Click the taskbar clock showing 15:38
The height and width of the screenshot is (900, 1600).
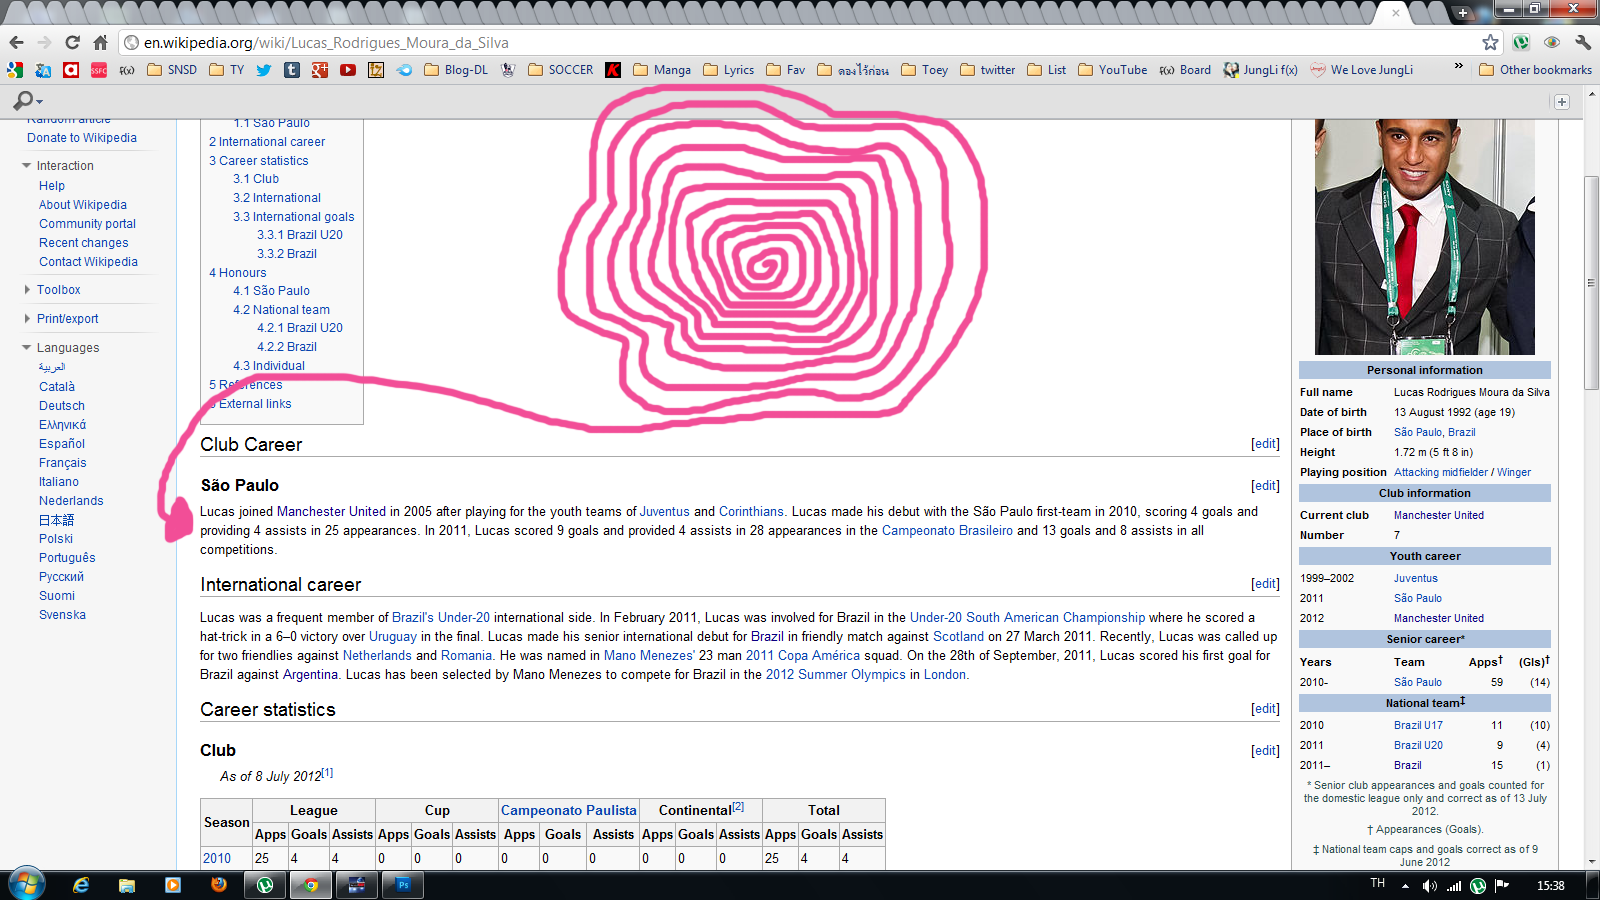(1550, 886)
